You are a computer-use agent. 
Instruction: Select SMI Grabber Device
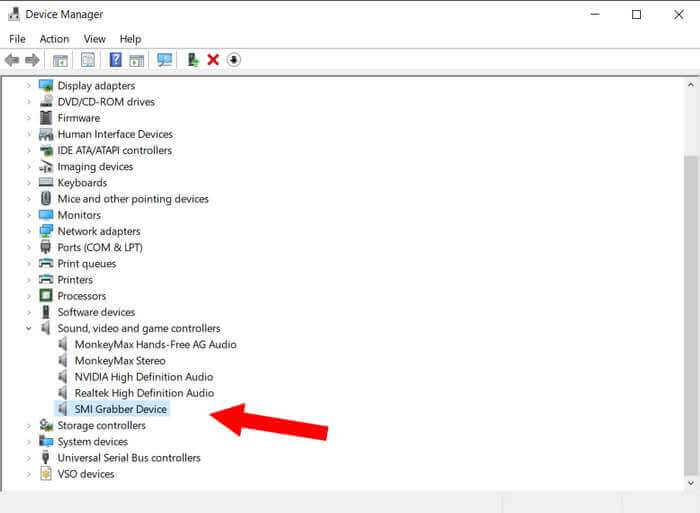click(x=121, y=409)
